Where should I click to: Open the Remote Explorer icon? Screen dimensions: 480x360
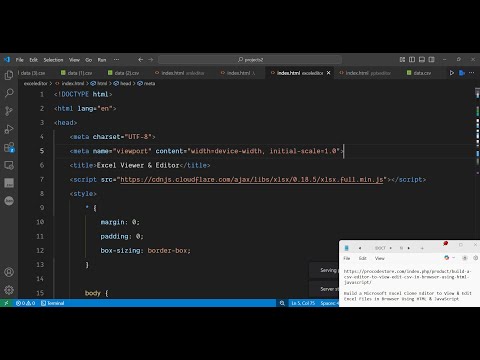click(x=9, y=165)
